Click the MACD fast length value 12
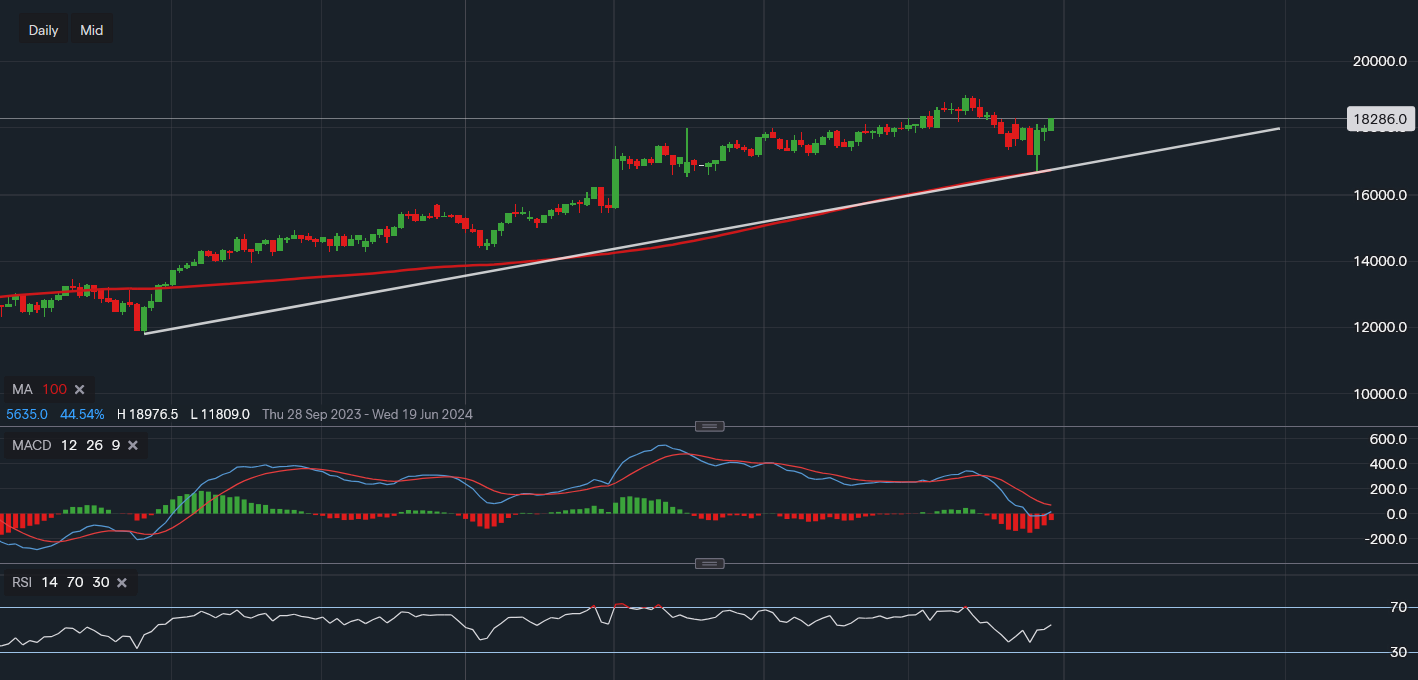Viewport: 1418px width, 680px height. [x=68, y=445]
